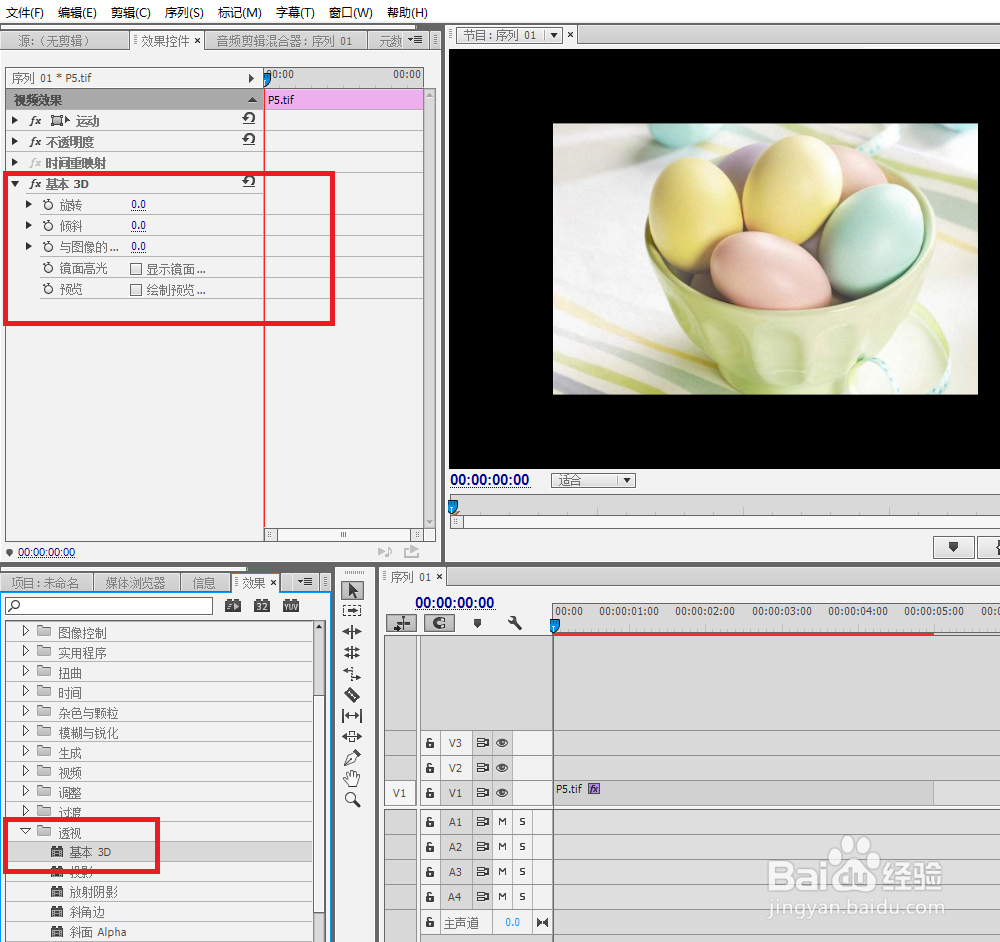Collapse the Basic 3D (基本 3D) effect
Image resolution: width=1000 pixels, height=942 pixels.
coord(15,184)
